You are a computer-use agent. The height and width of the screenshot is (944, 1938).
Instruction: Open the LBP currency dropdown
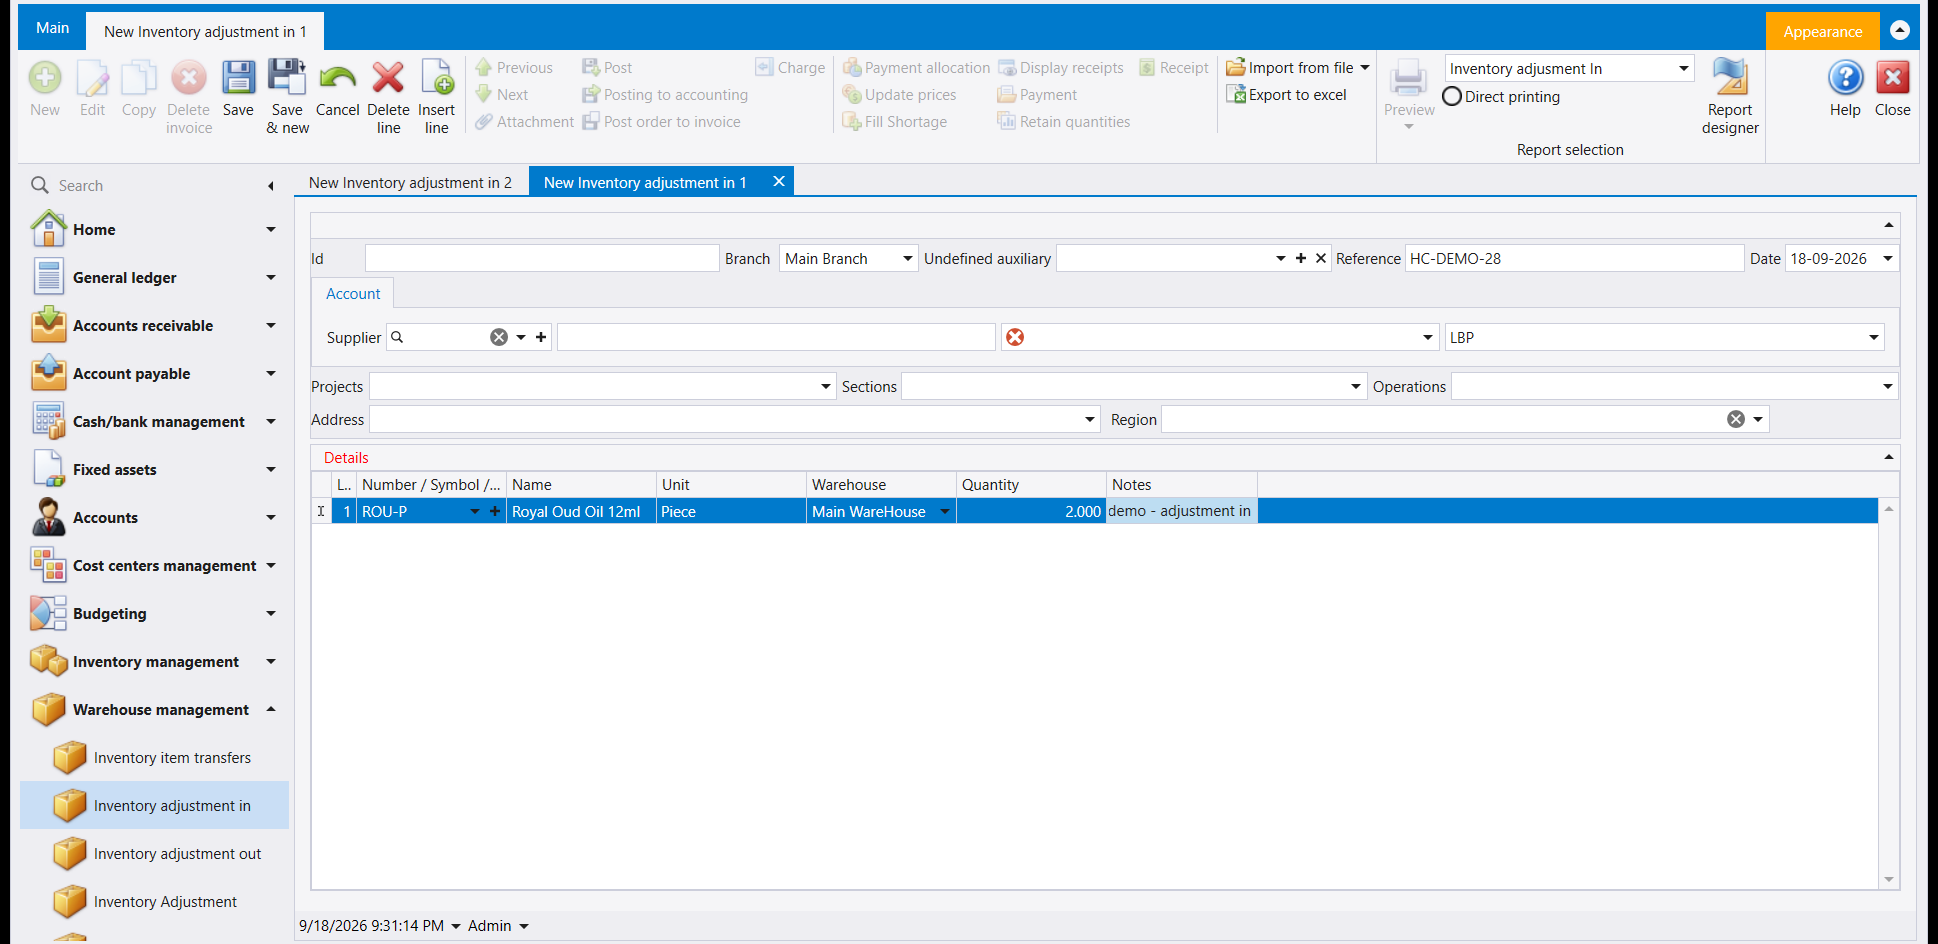[1873, 337]
